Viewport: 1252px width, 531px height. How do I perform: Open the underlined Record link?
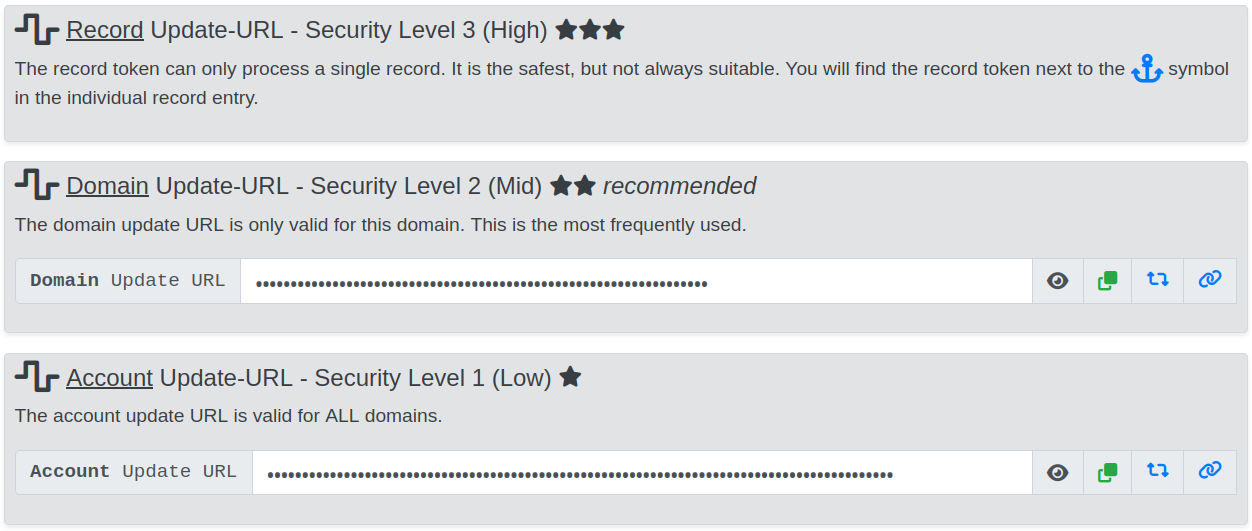point(105,30)
